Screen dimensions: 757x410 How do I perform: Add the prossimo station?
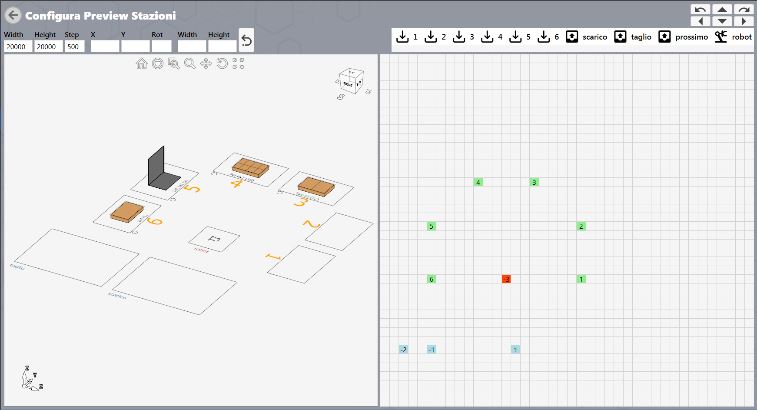pyautogui.click(x=683, y=37)
